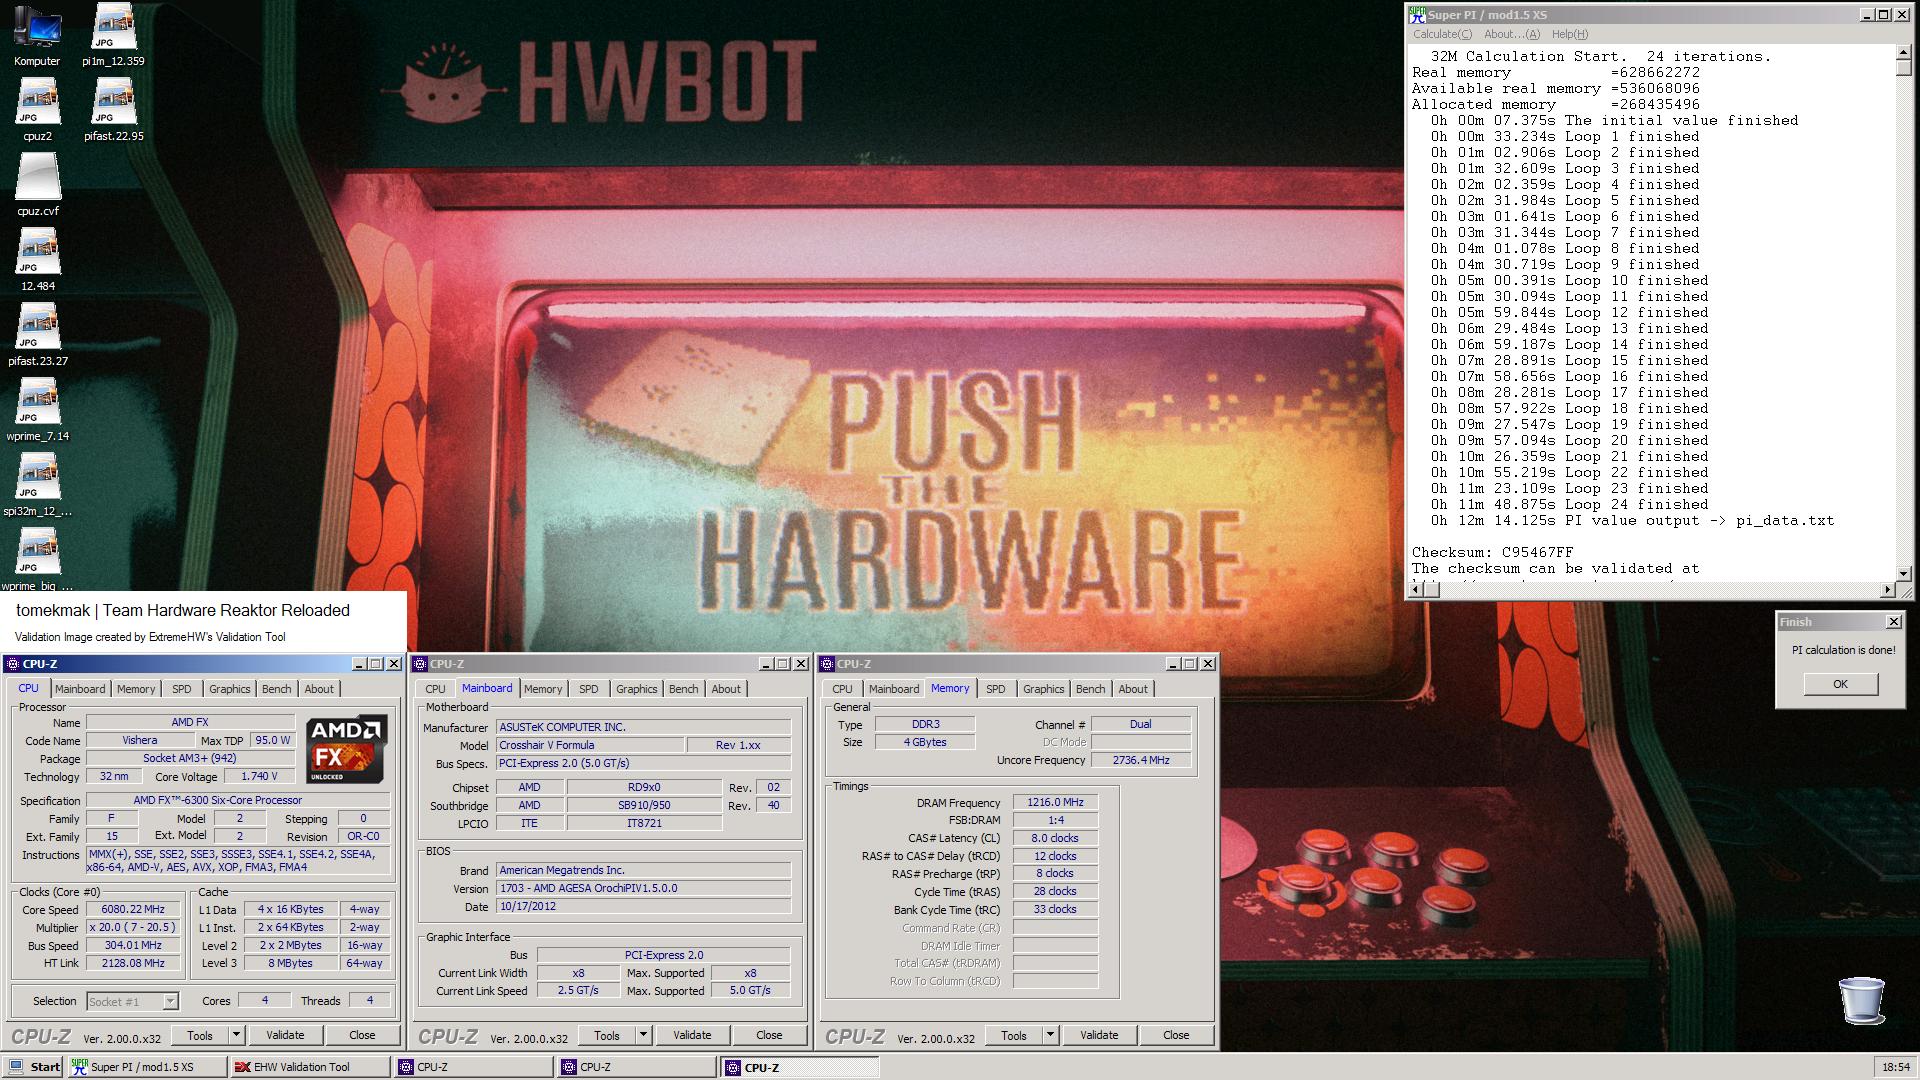Open the Komputer desktop icon
The width and height of the screenshot is (1920, 1080).
[x=37, y=36]
